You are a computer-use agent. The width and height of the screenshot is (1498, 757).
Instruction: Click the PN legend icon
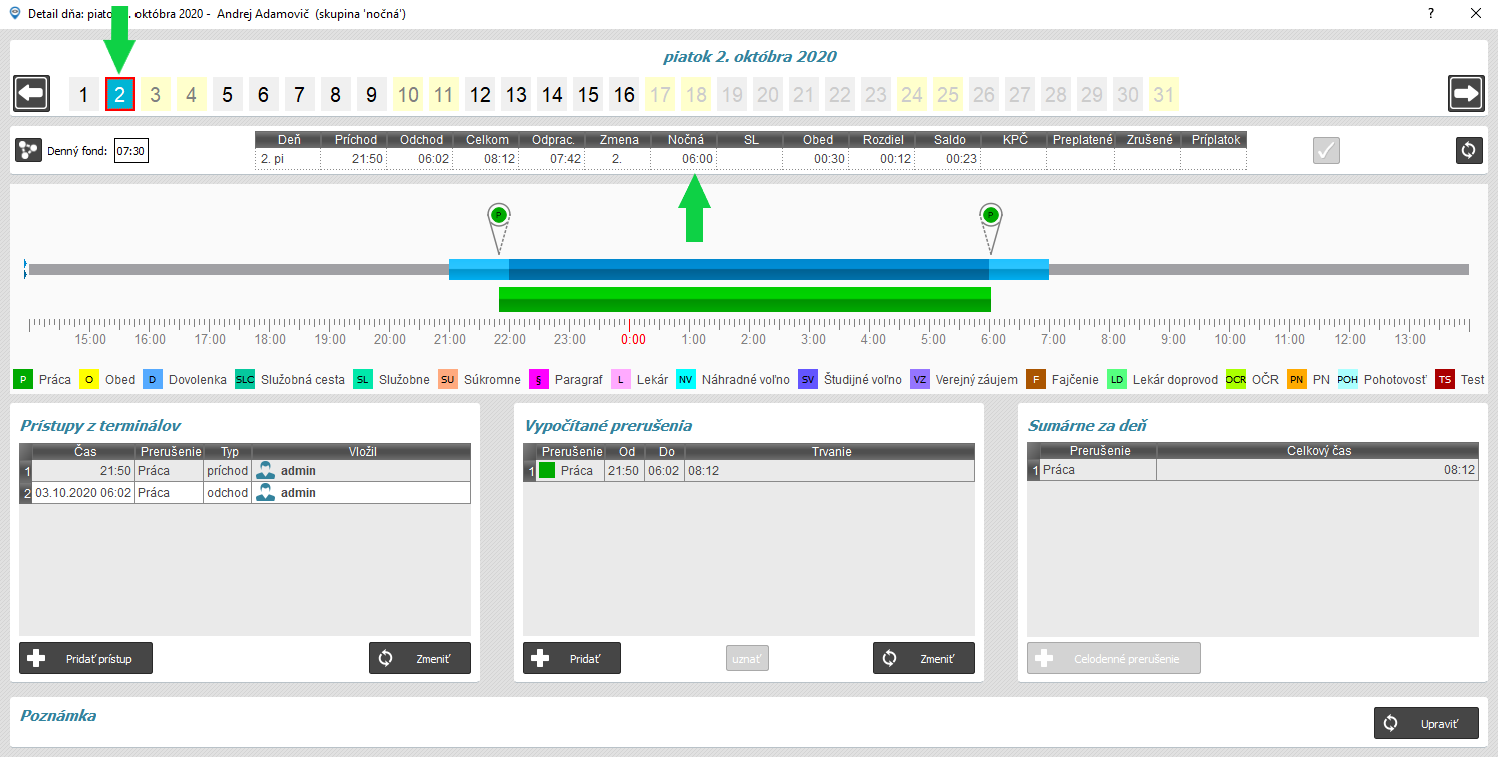(1297, 380)
